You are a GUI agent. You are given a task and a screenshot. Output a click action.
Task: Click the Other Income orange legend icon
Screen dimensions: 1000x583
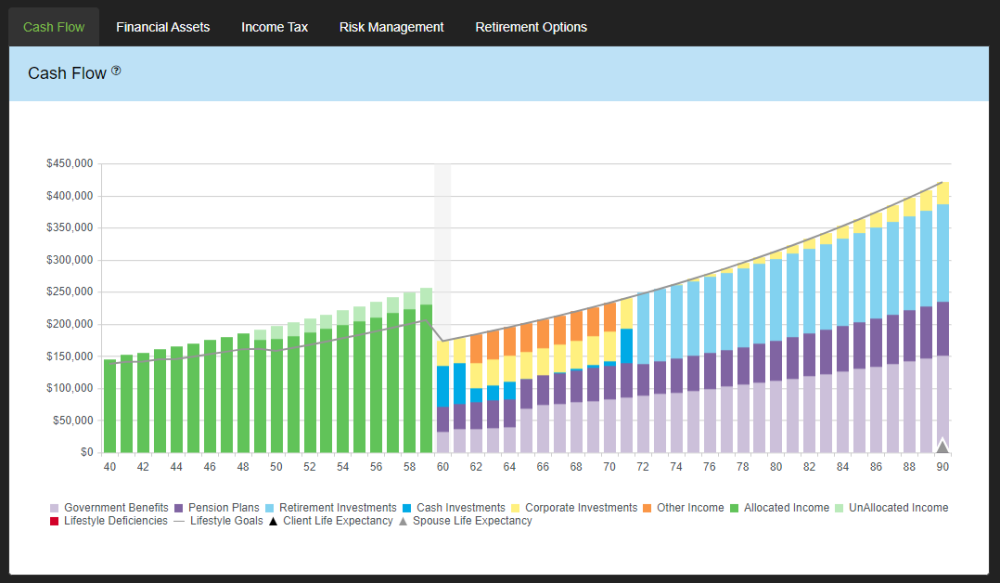tap(645, 507)
